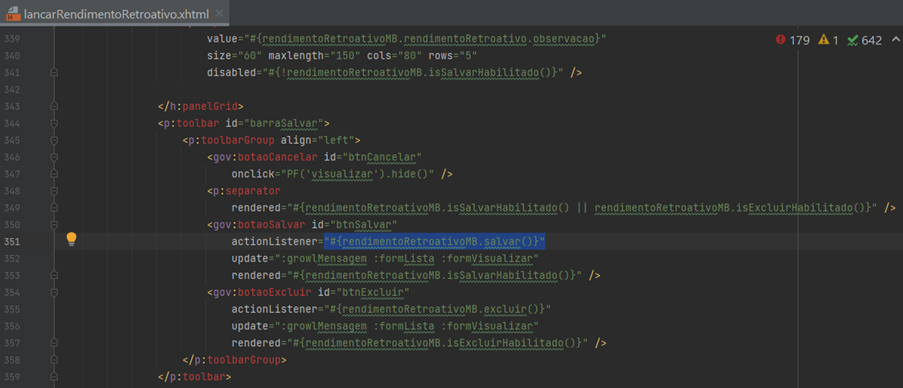Fold the gov:botaoCancelar tag at line 346
Image resolution: width=903 pixels, height=388 pixels.
[x=54, y=157]
